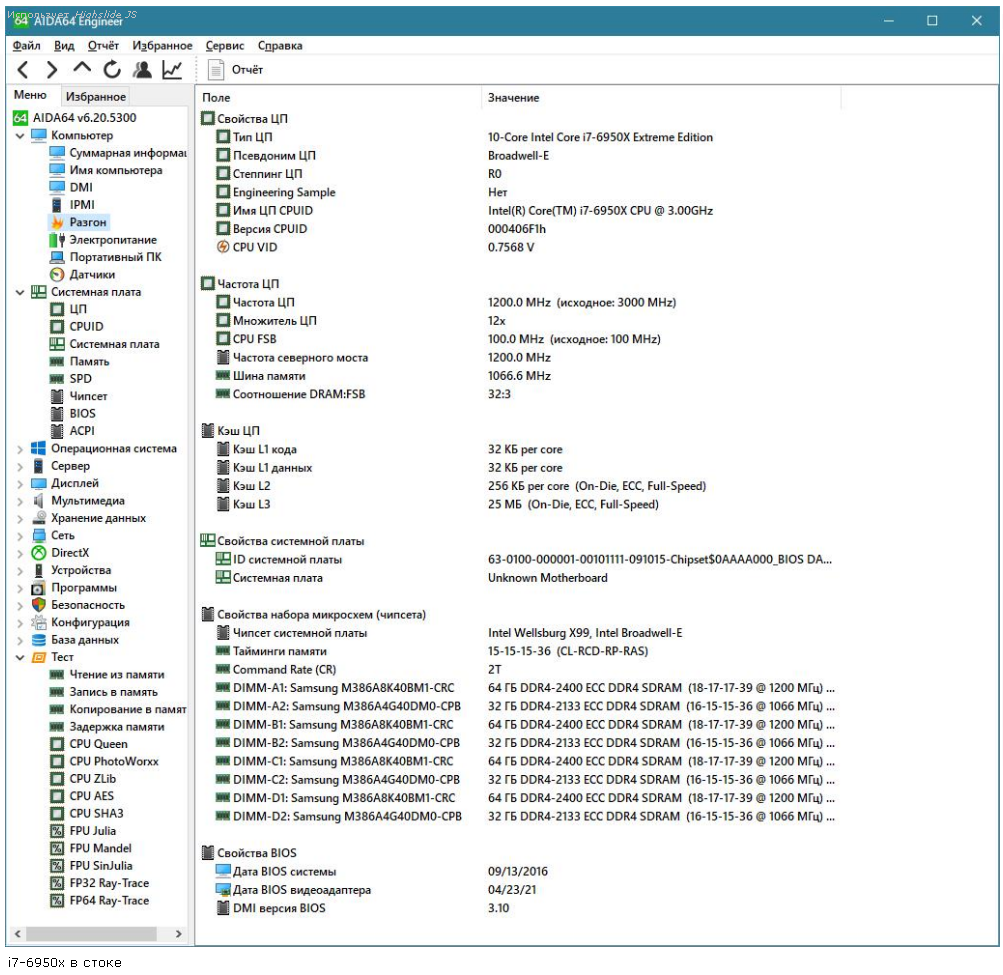Viewport: 1003px width, 975px height.
Task: Select the Датчики sensor item
Action: tap(91, 274)
